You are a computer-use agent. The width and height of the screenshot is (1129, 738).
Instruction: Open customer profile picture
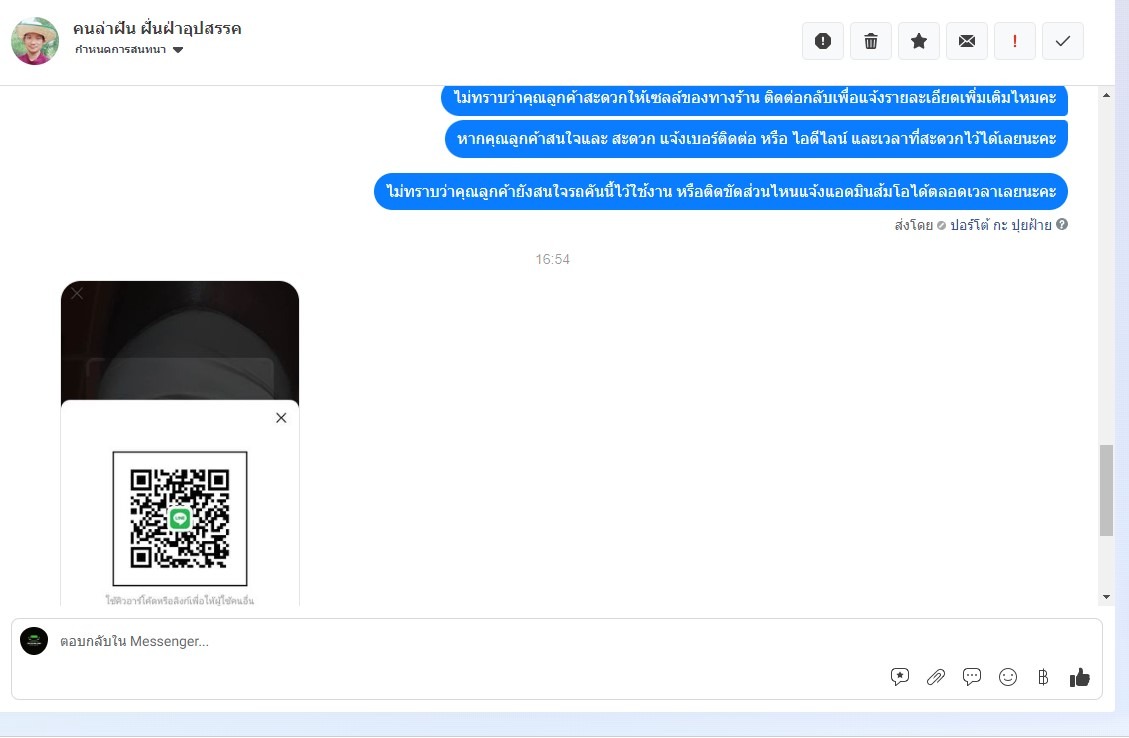point(35,41)
